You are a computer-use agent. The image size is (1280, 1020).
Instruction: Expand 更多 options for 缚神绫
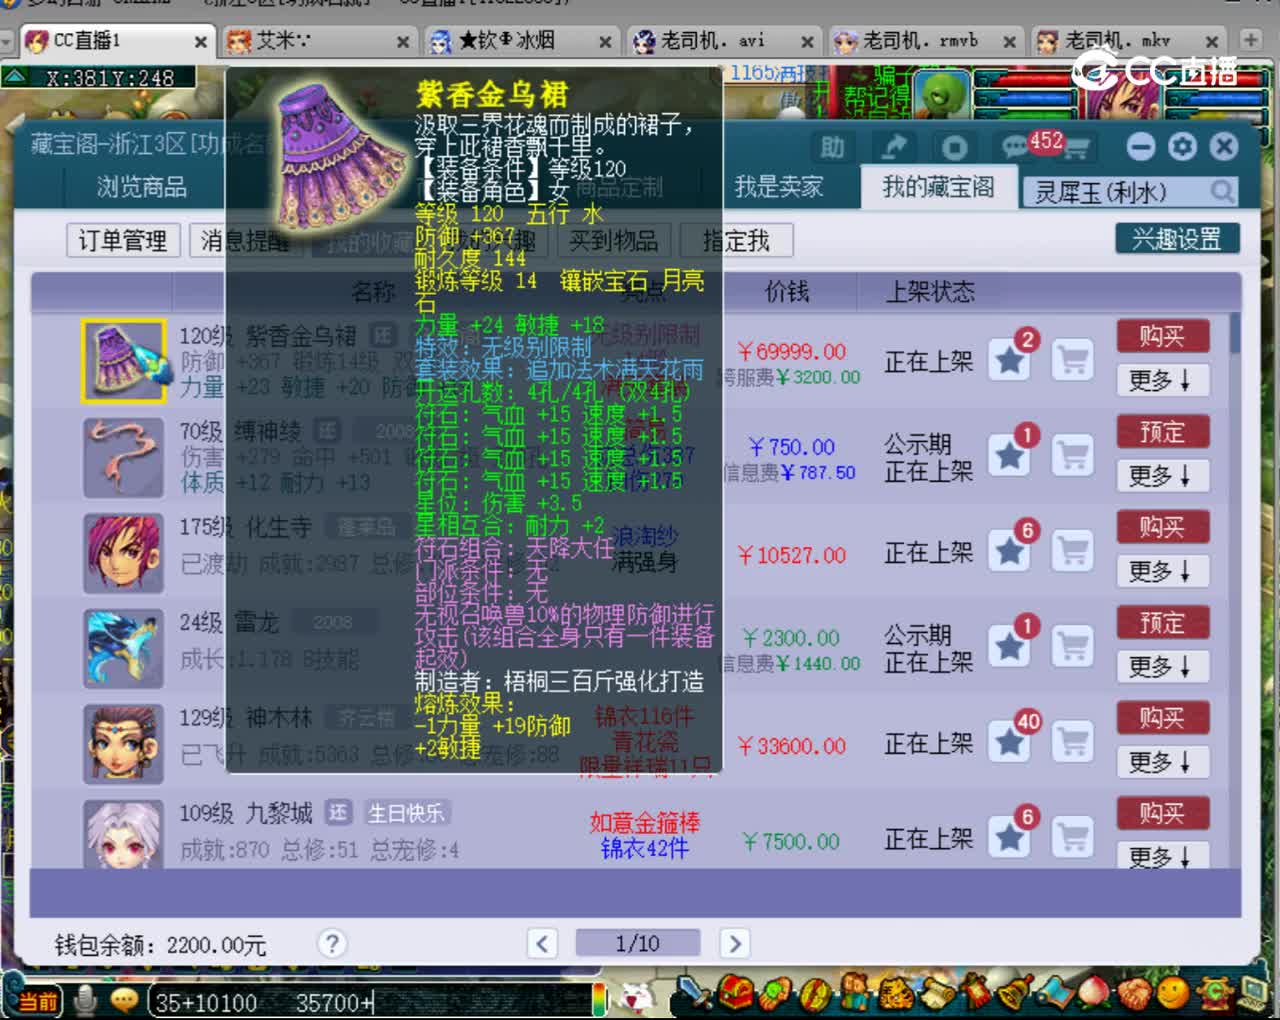tap(1162, 476)
